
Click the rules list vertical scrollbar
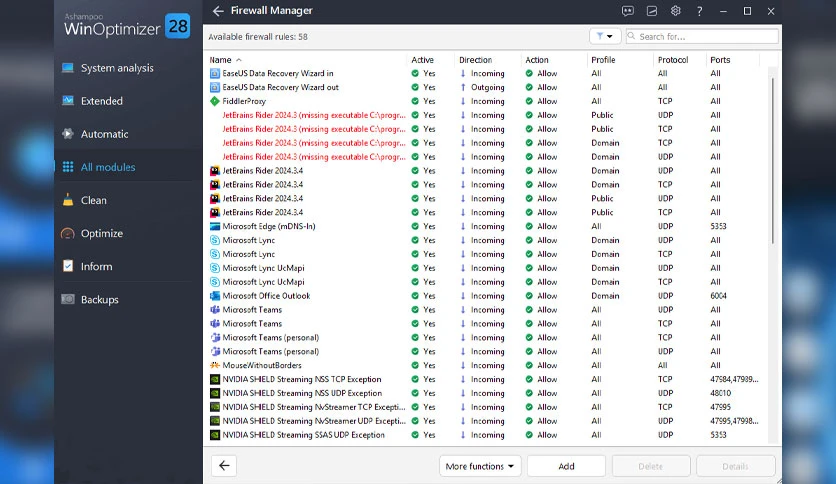(772, 161)
